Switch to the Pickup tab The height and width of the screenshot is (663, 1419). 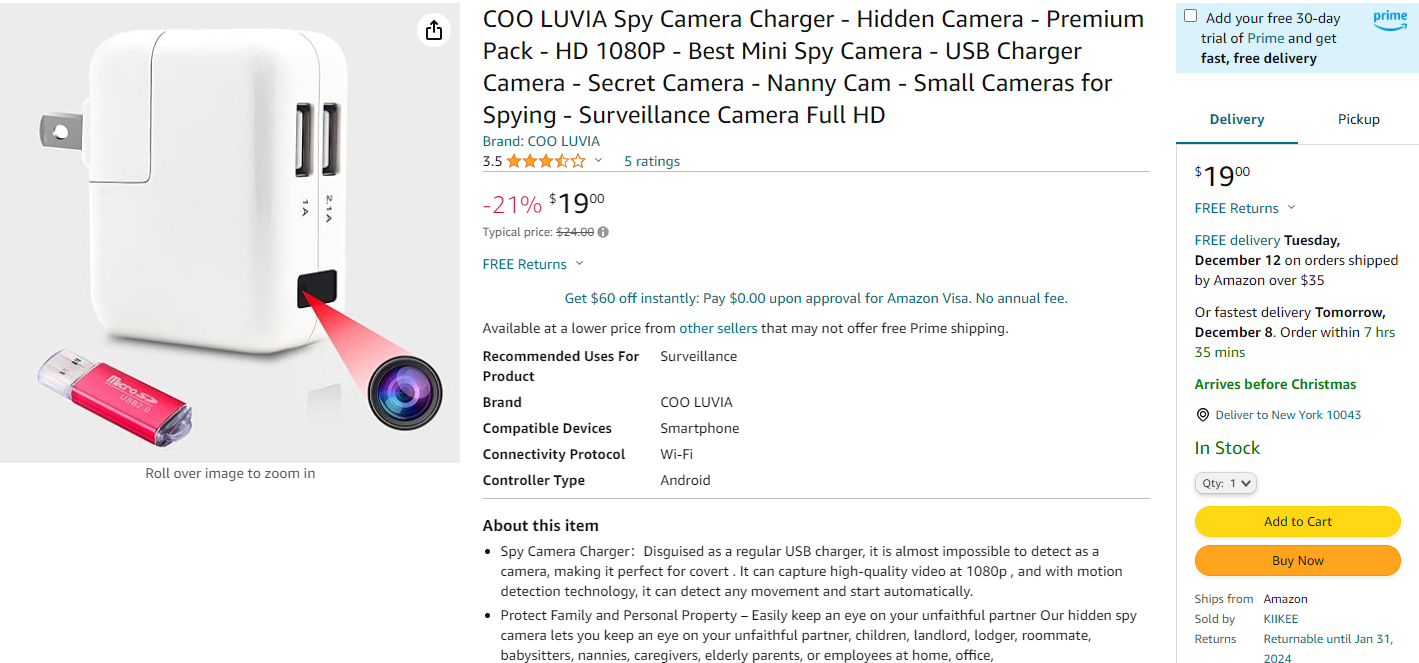(1358, 119)
